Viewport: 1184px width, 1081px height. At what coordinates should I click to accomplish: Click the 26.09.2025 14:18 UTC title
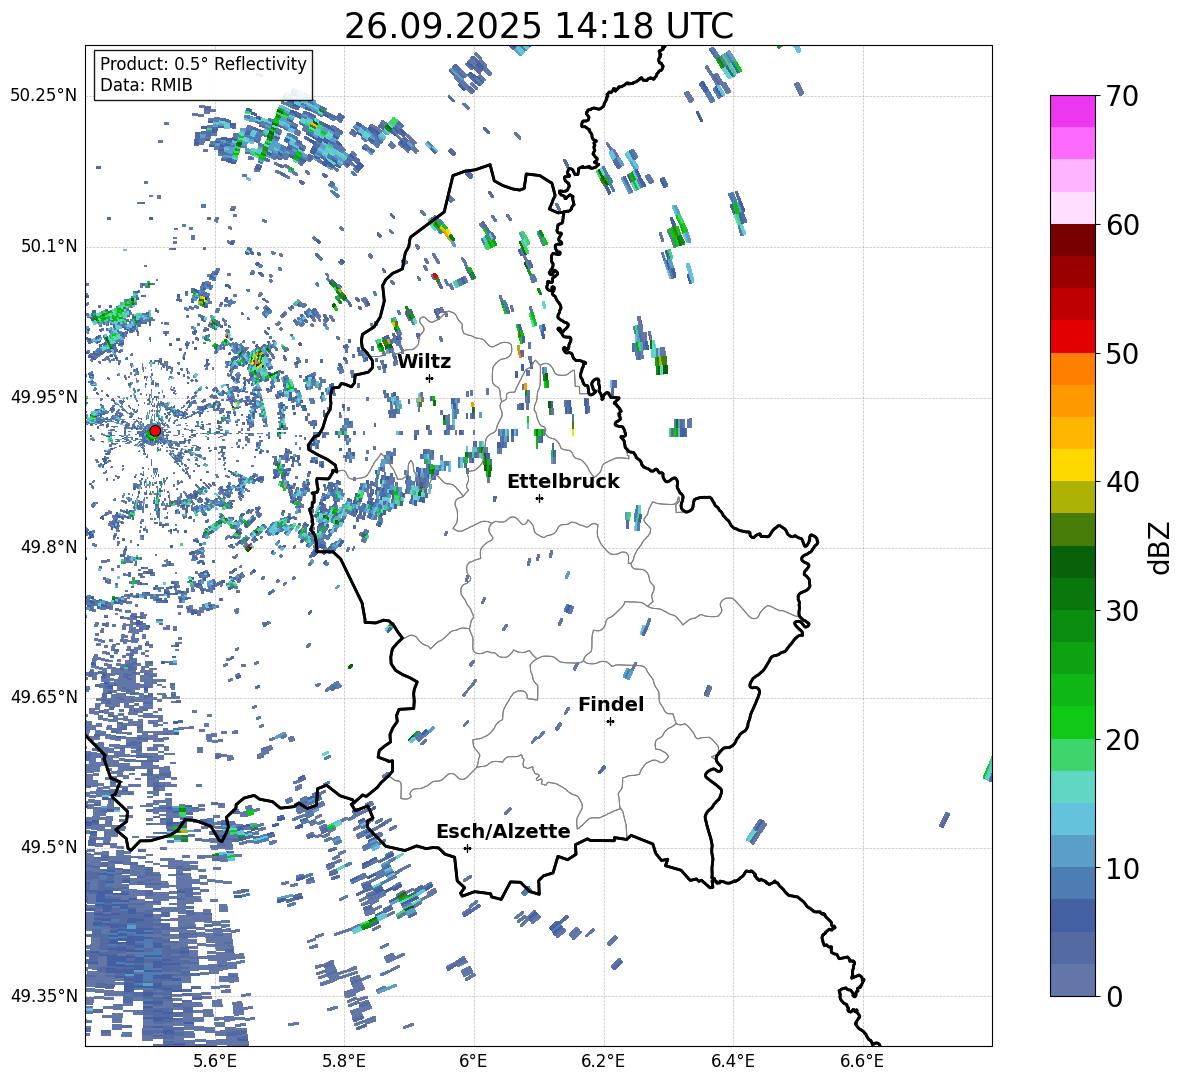(539, 26)
